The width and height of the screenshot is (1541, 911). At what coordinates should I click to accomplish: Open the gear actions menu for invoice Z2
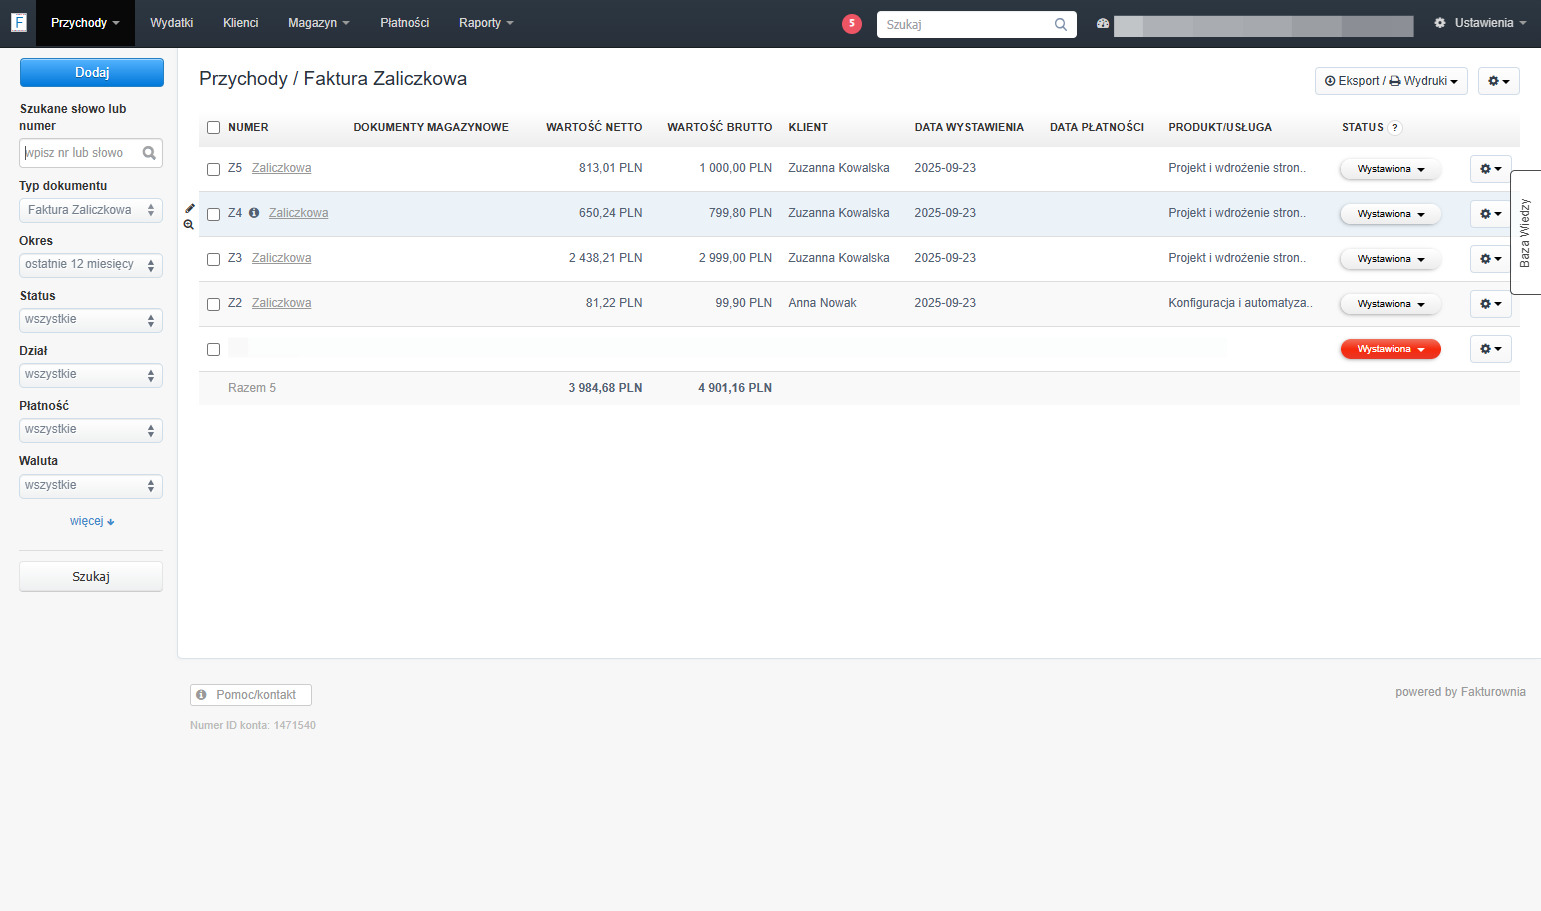1490,304
